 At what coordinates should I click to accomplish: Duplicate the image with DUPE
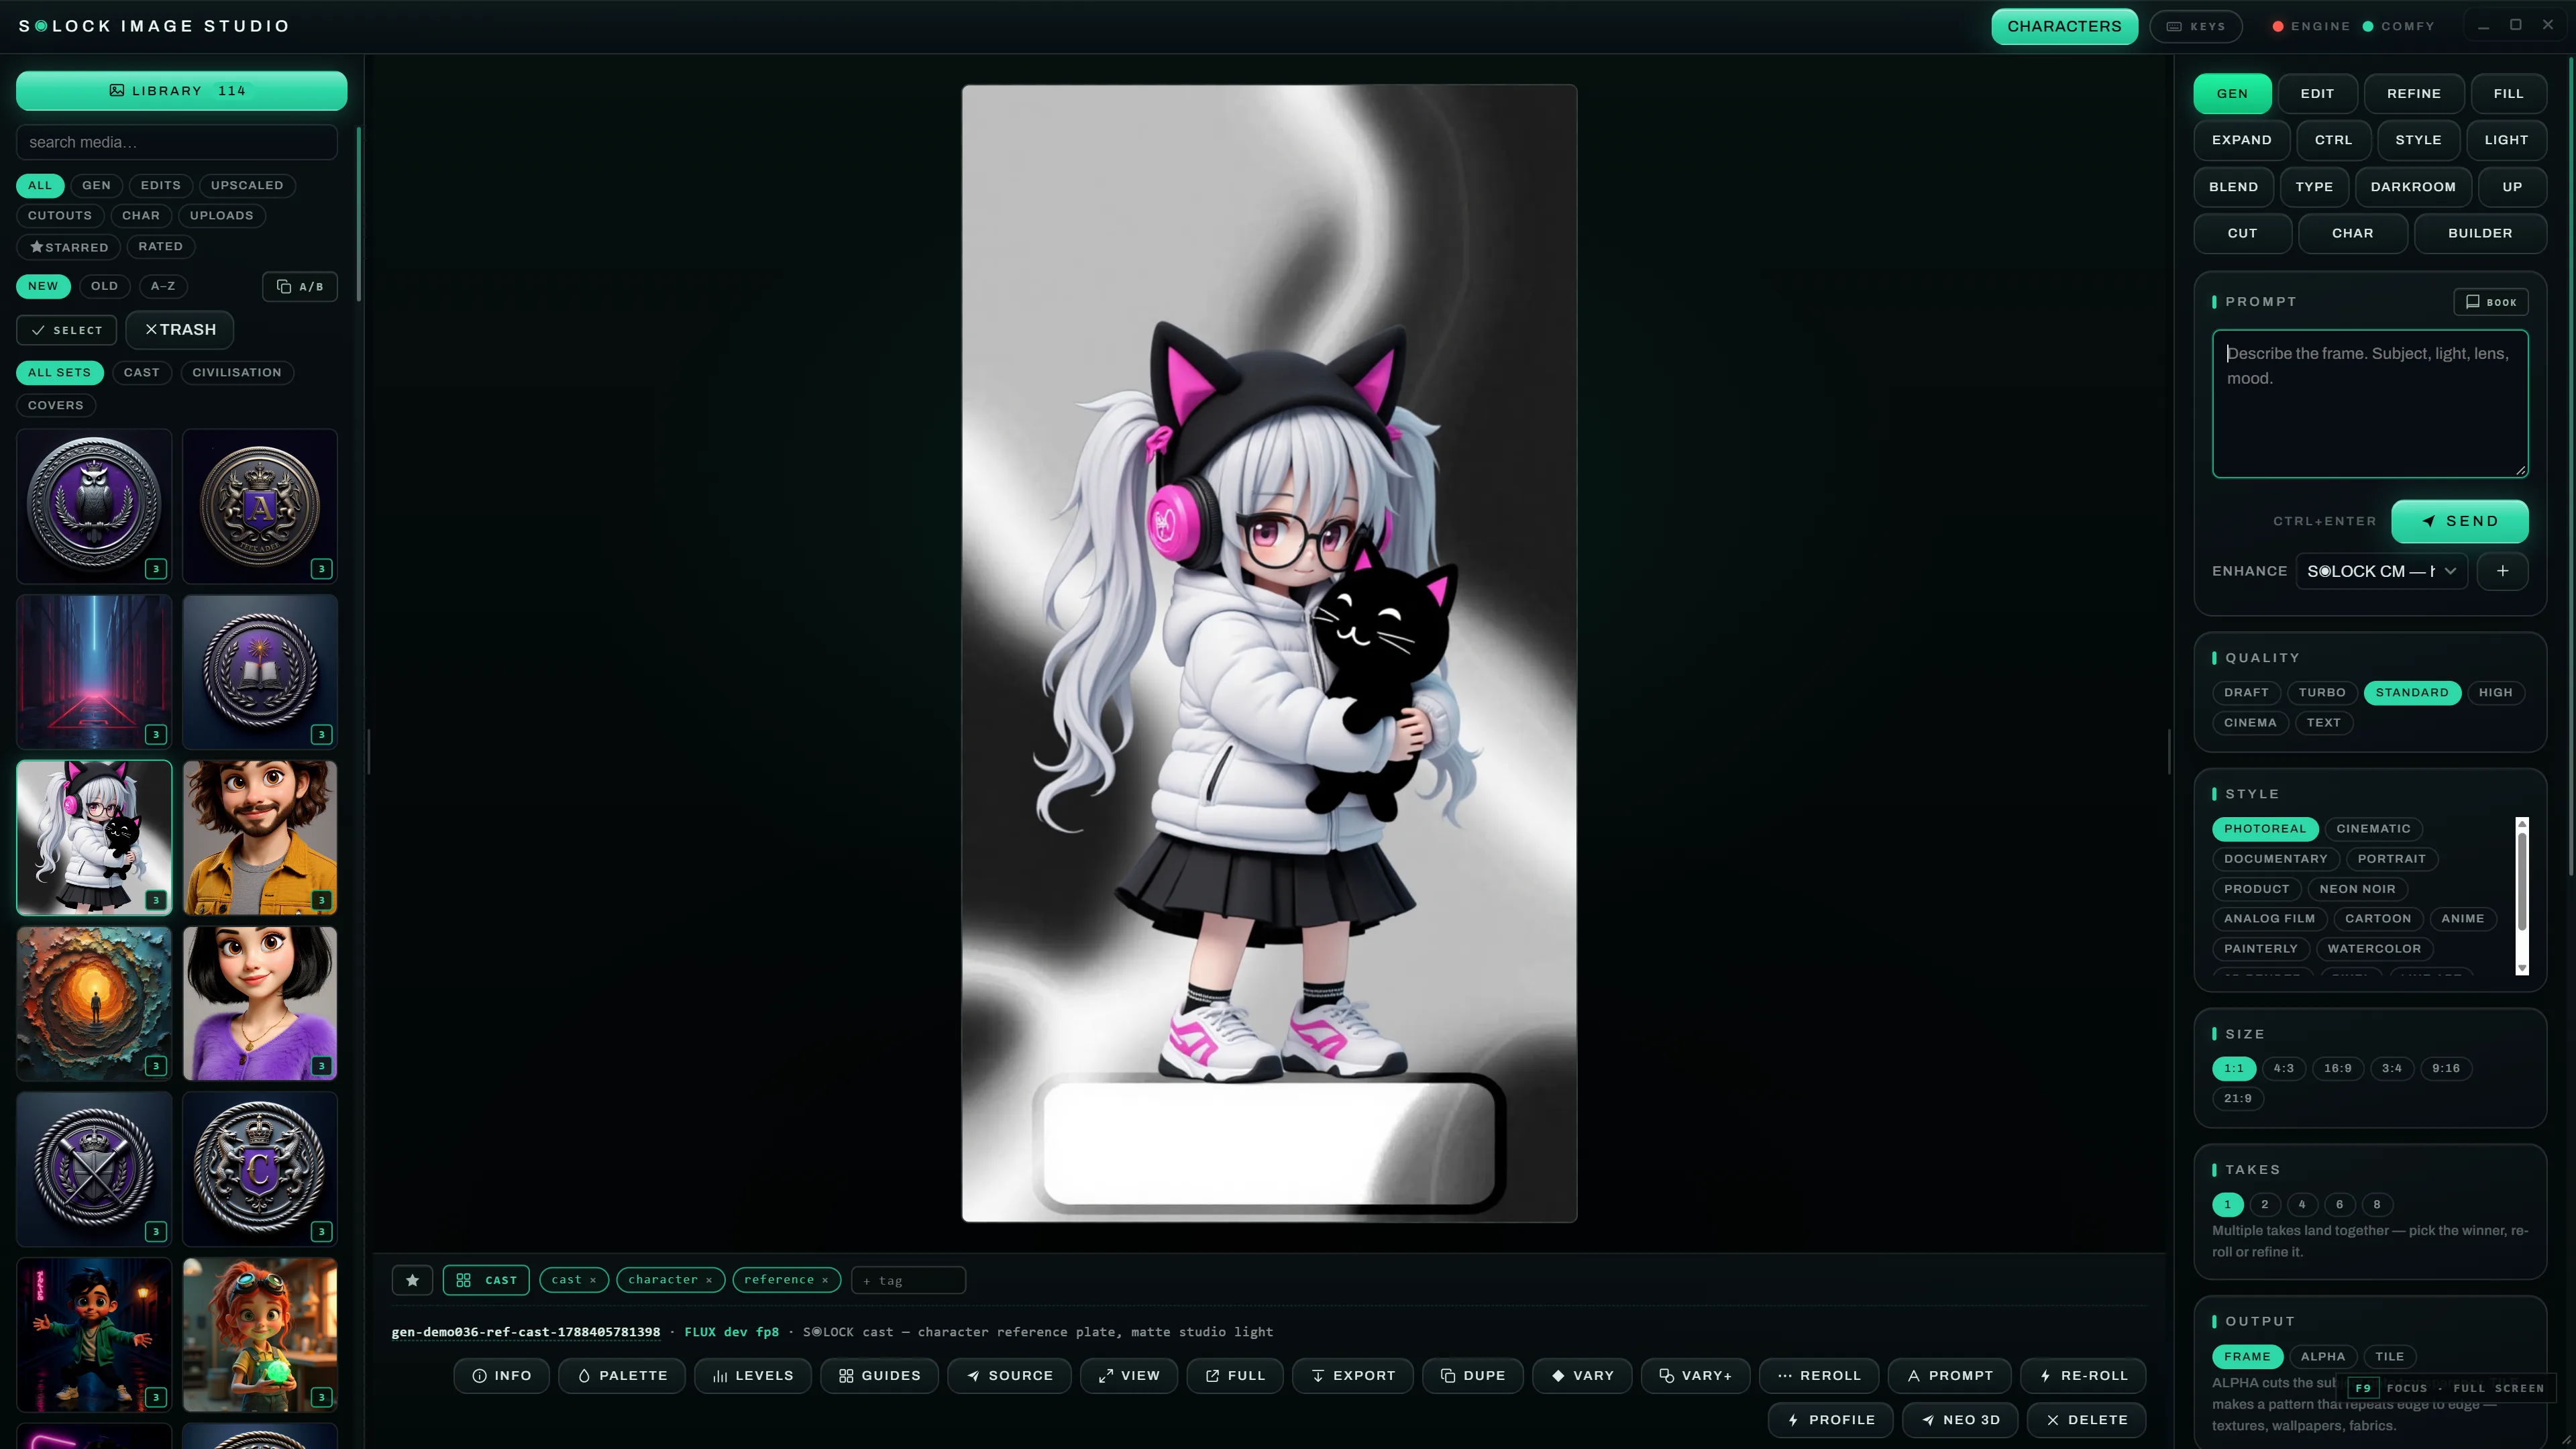(1472, 1376)
